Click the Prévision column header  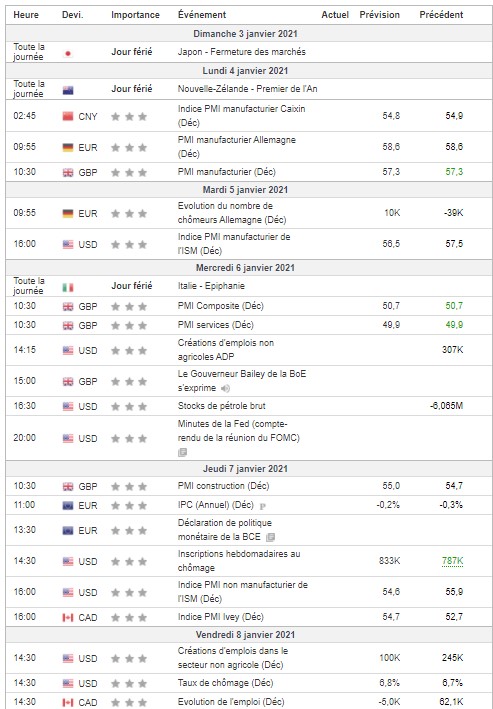pyautogui.click(x=379, y=14)
